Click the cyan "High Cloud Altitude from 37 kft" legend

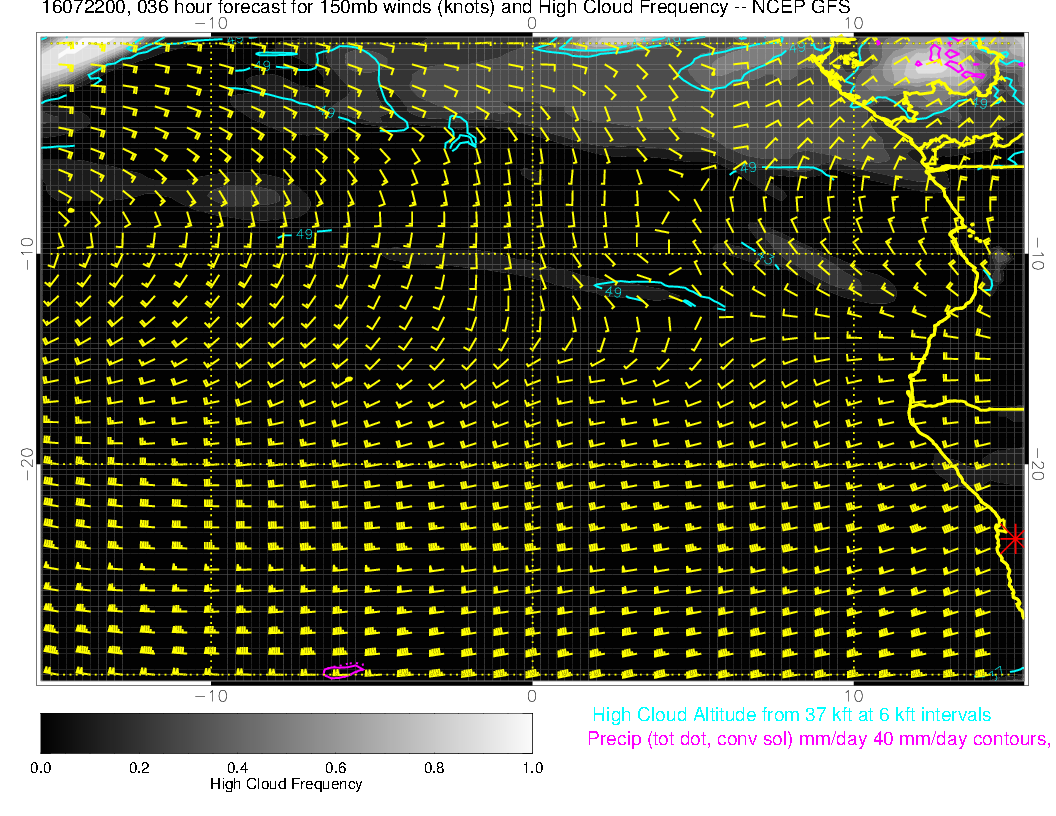coord(791,715)
